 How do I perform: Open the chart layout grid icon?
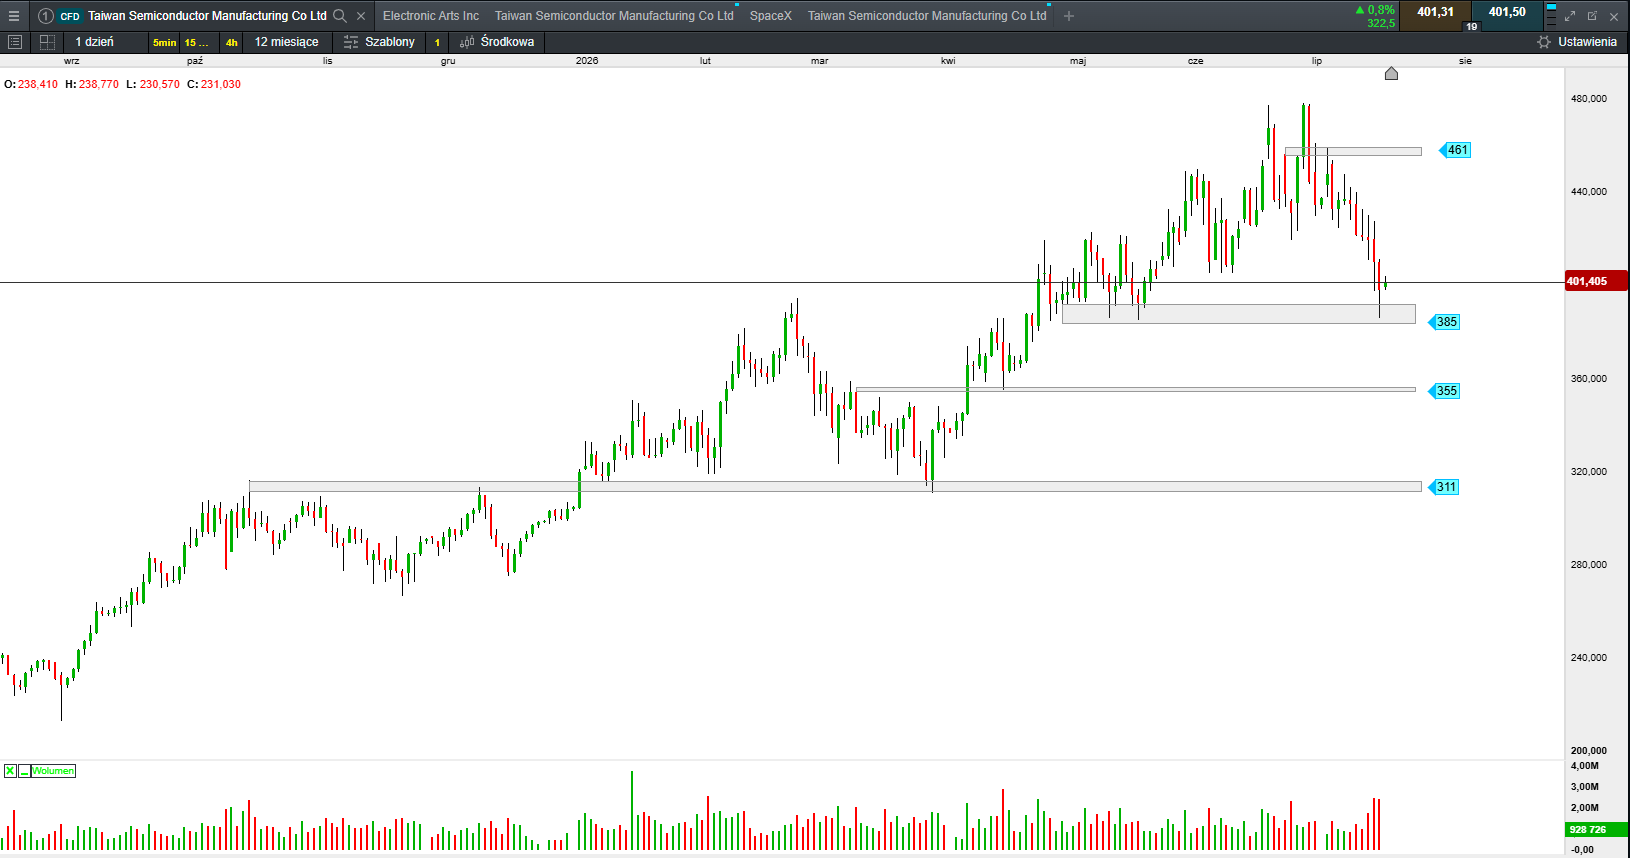click(47, 42)
